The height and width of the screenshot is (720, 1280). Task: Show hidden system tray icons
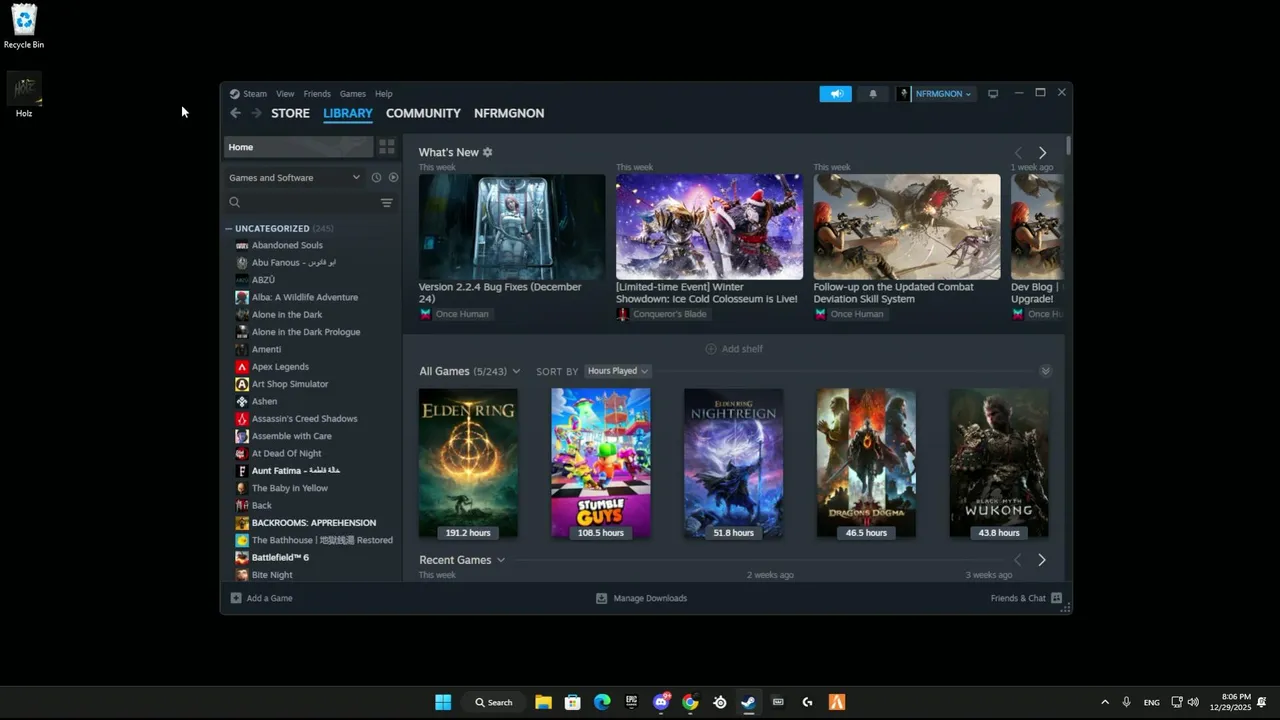pyautogui.click(x=1105, y=702)
